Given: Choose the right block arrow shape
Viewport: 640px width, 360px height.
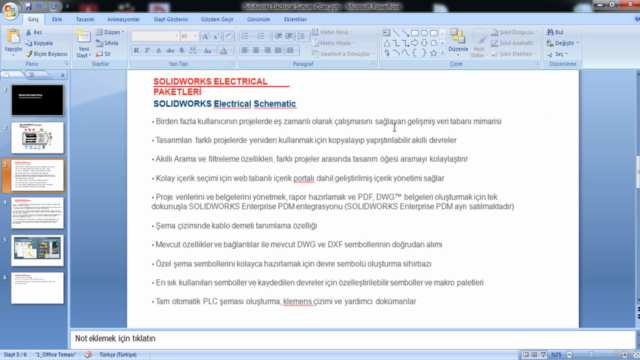Looking at the screenshot, I should click(415, 43).
